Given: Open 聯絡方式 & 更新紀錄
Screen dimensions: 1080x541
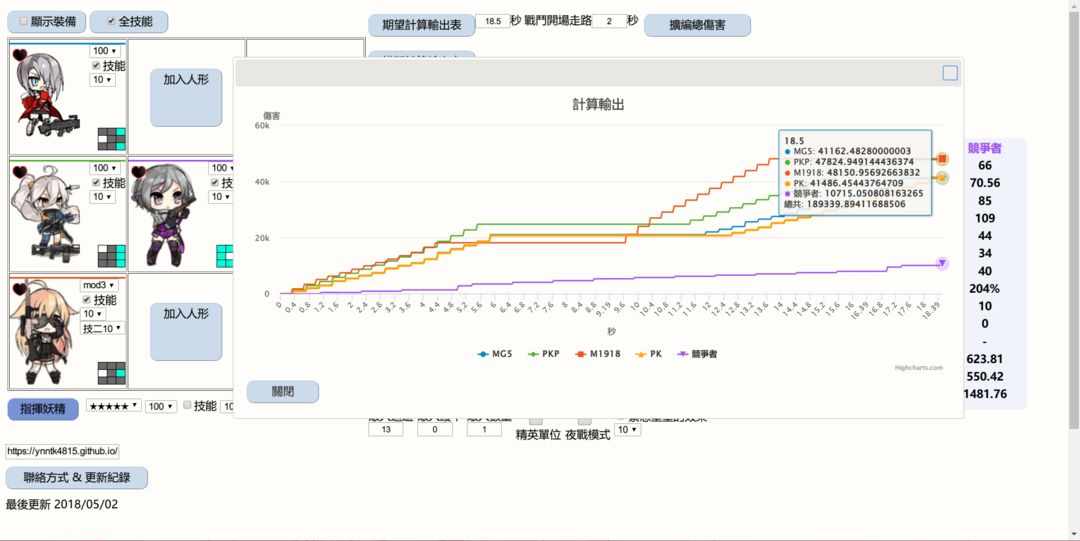Looking at the screenshot, I should [x=76, y=478].
